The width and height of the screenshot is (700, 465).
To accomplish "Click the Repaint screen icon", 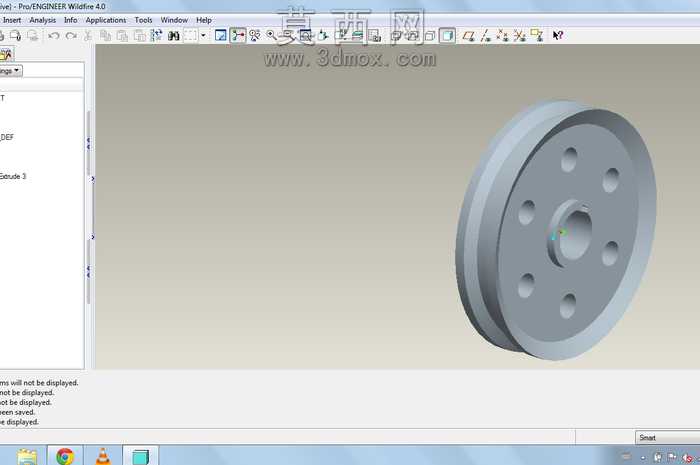I will [221, 36].
